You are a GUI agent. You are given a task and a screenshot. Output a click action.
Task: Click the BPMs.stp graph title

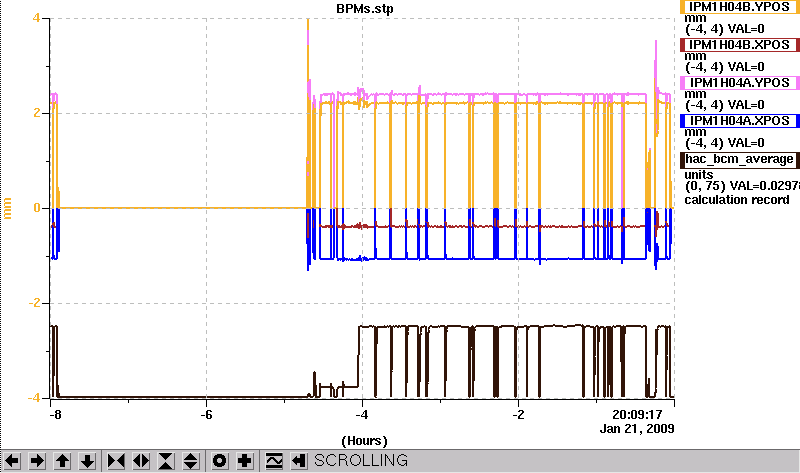click(365, 9)
